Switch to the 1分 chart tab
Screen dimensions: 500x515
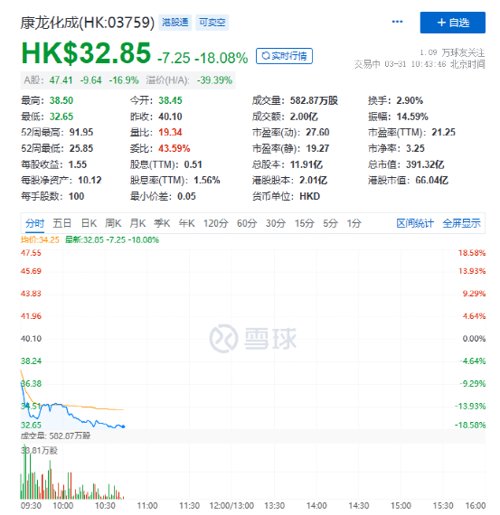coord(354,223)
